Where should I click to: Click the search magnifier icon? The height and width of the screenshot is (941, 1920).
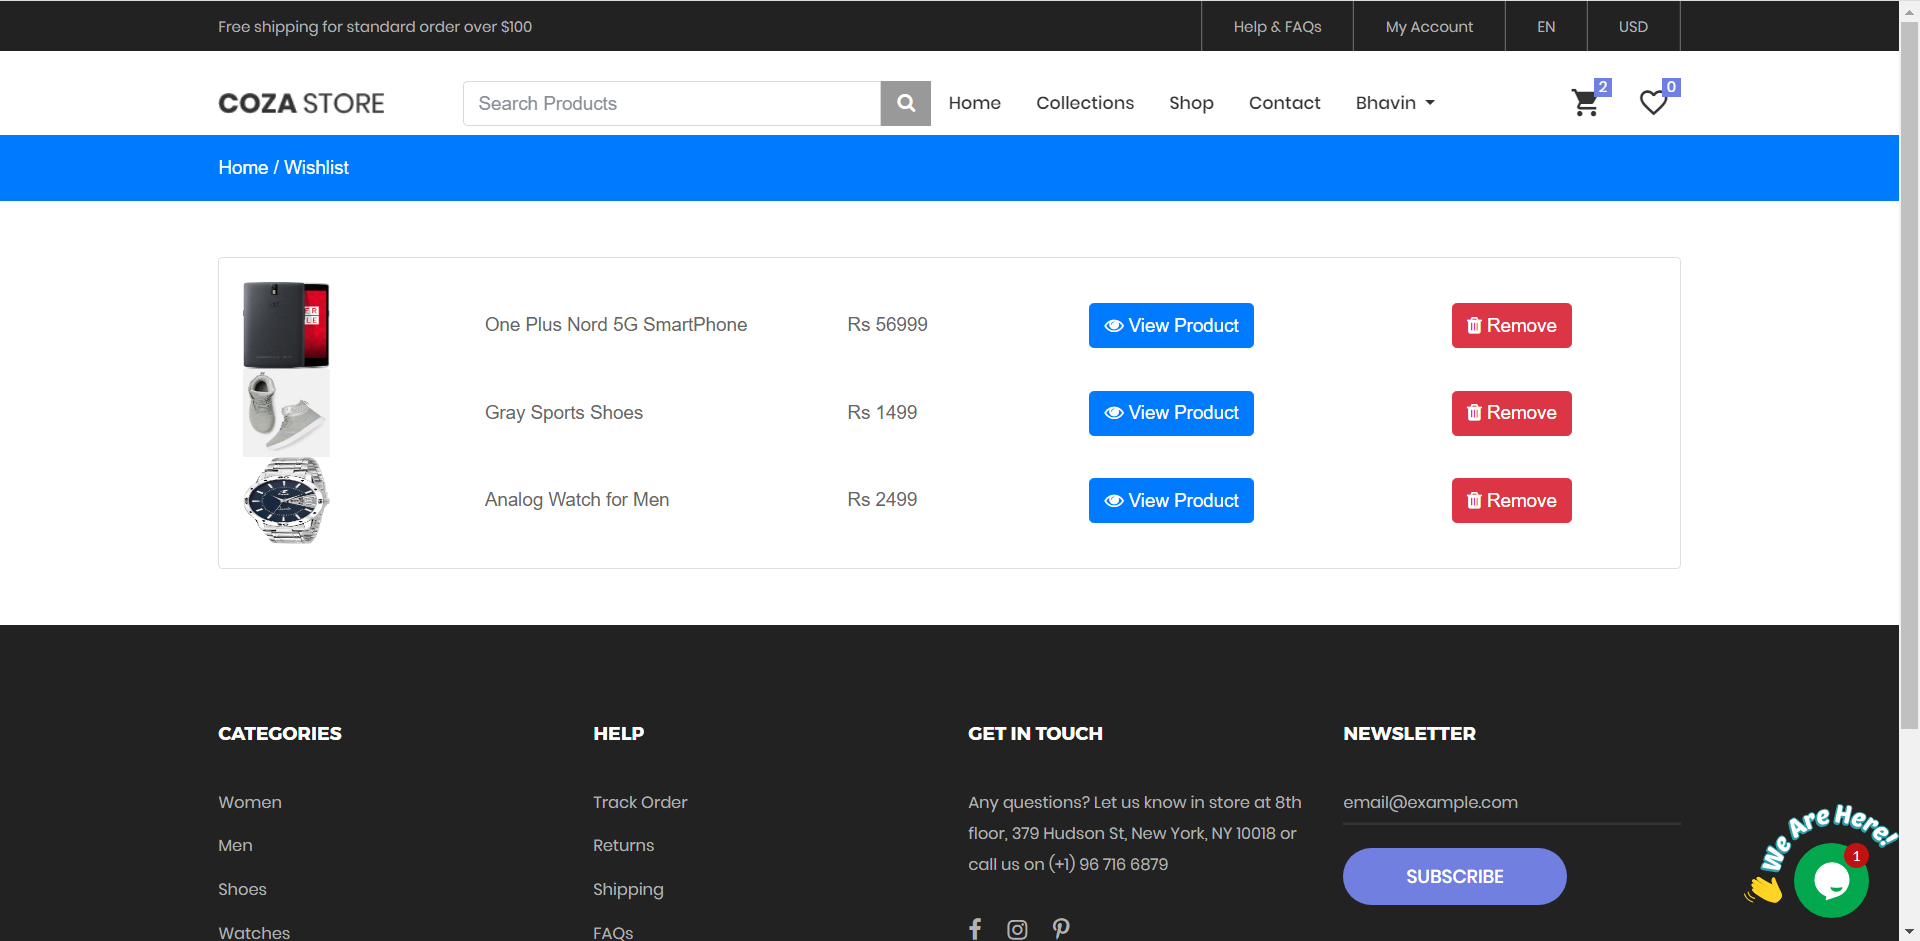click(905, 103)
